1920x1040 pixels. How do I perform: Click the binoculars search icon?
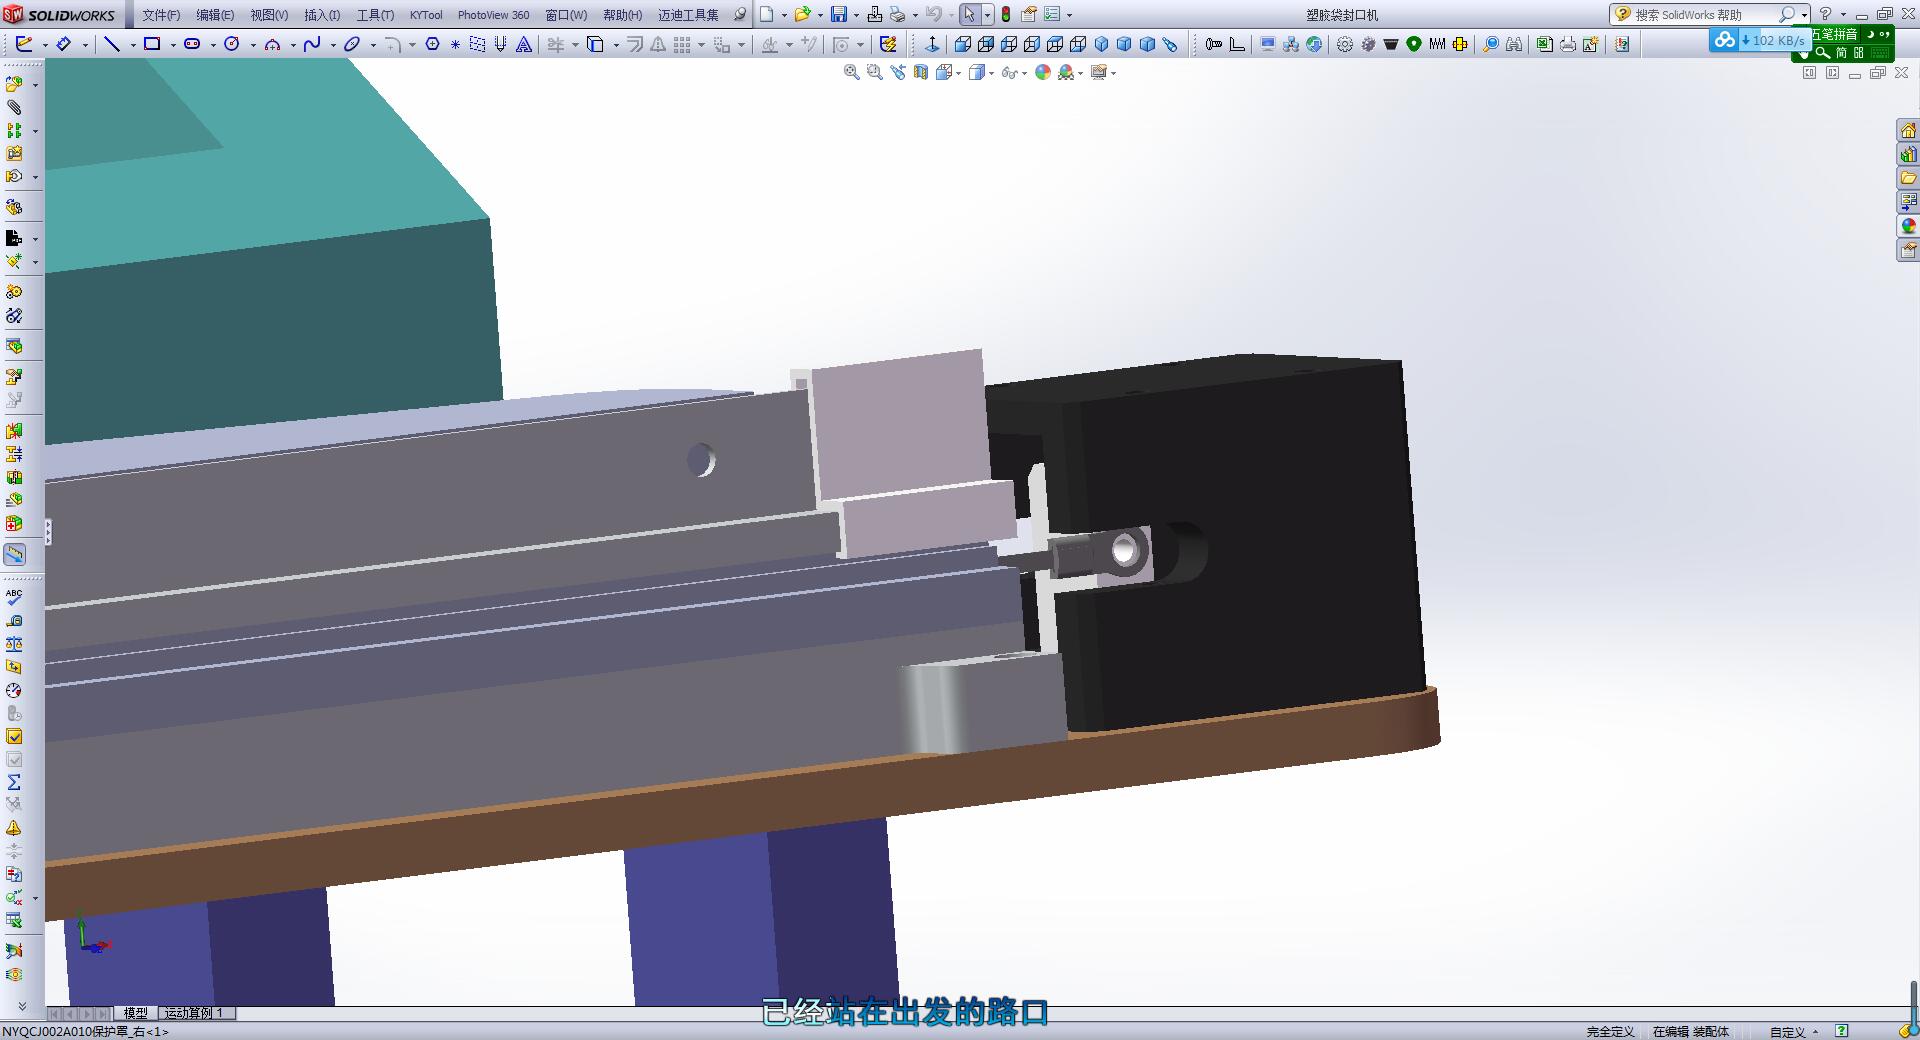click(x=1514, y=44)
